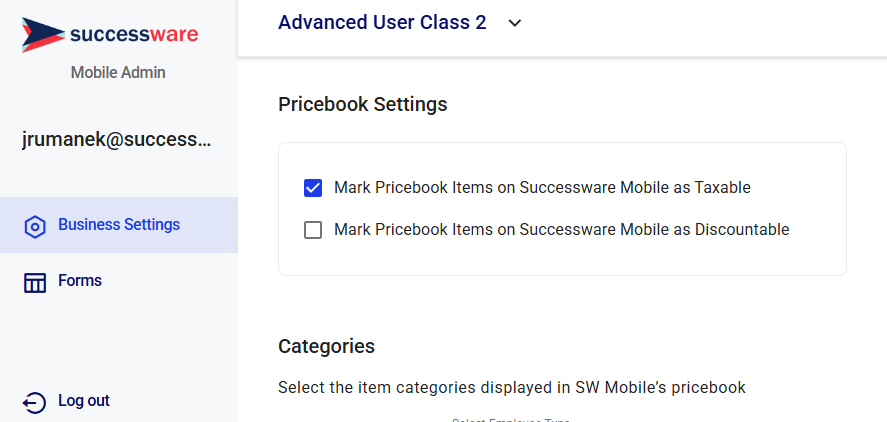The height and width of the screenshot is (422, 887).
Task: Click the SW Mobile's pricebook description text
Action: click(511, 387)
